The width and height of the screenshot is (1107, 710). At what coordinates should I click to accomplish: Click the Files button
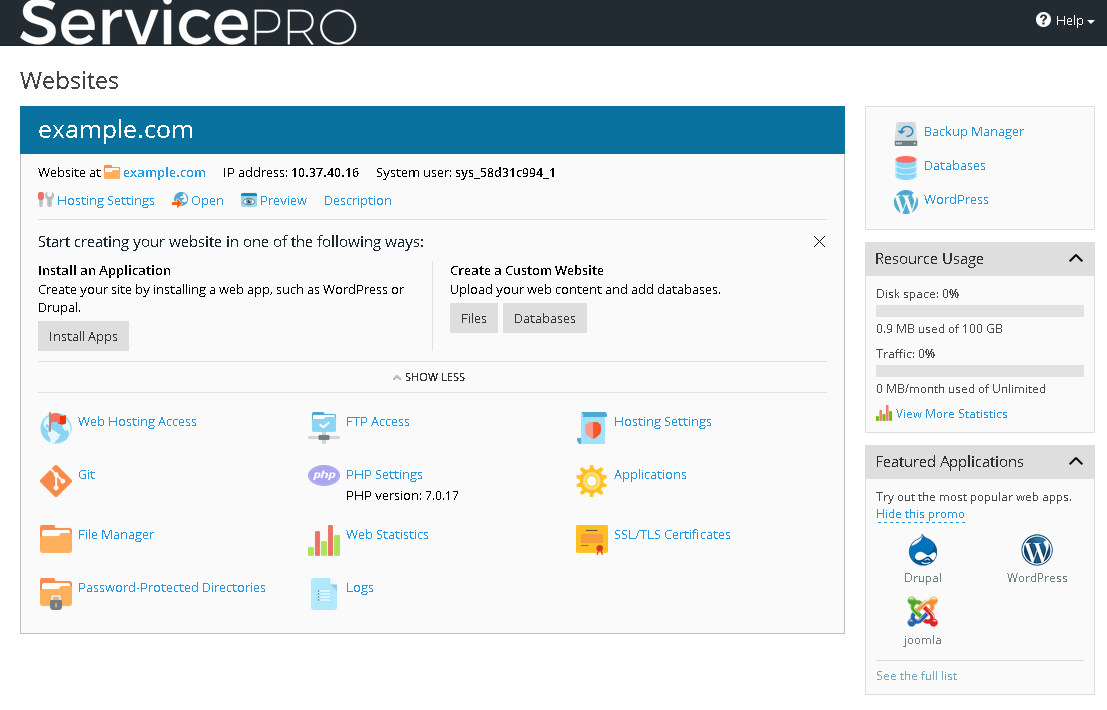(473, 319)
